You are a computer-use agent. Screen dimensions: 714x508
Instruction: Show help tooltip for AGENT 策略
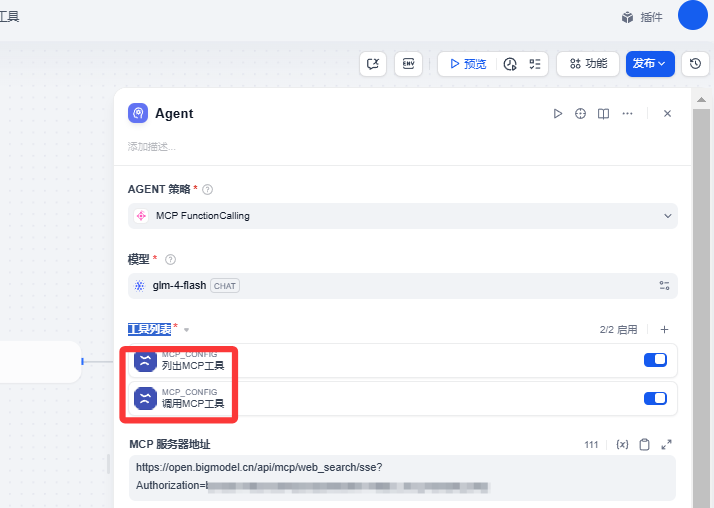click(207, 189)
